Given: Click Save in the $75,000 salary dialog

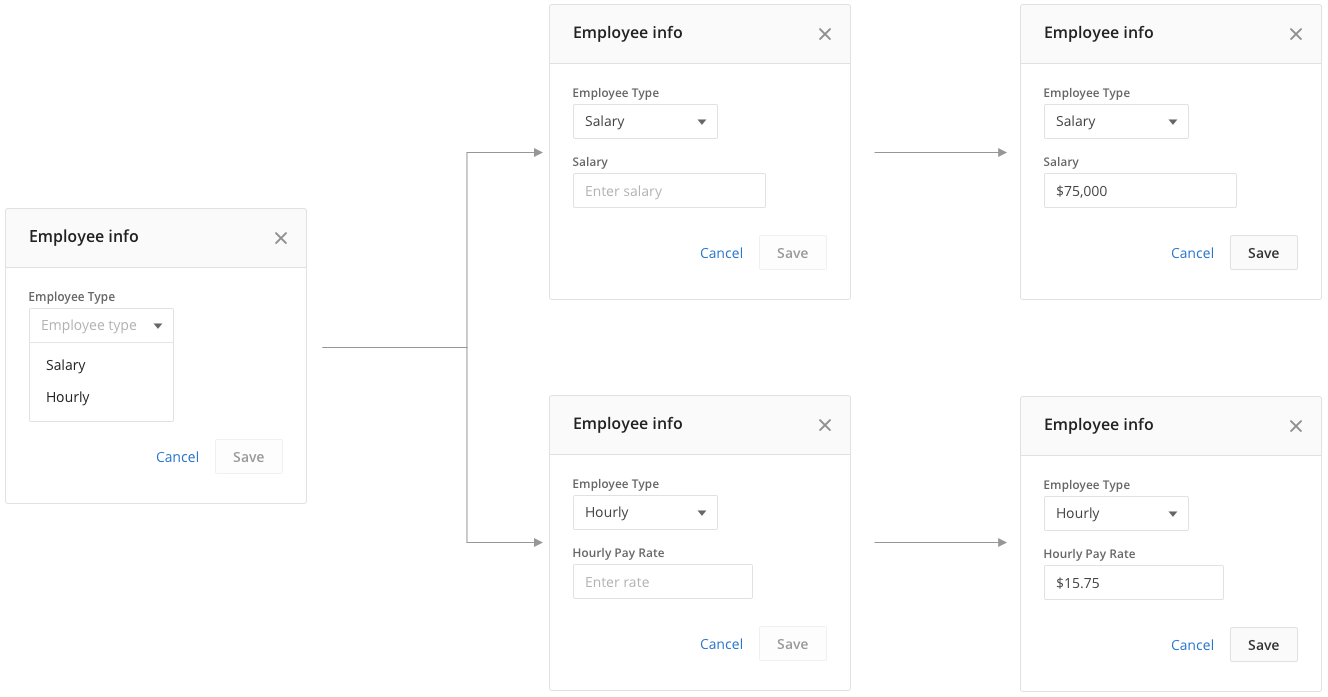Looking at the screenshot, I should point(1263,253).
